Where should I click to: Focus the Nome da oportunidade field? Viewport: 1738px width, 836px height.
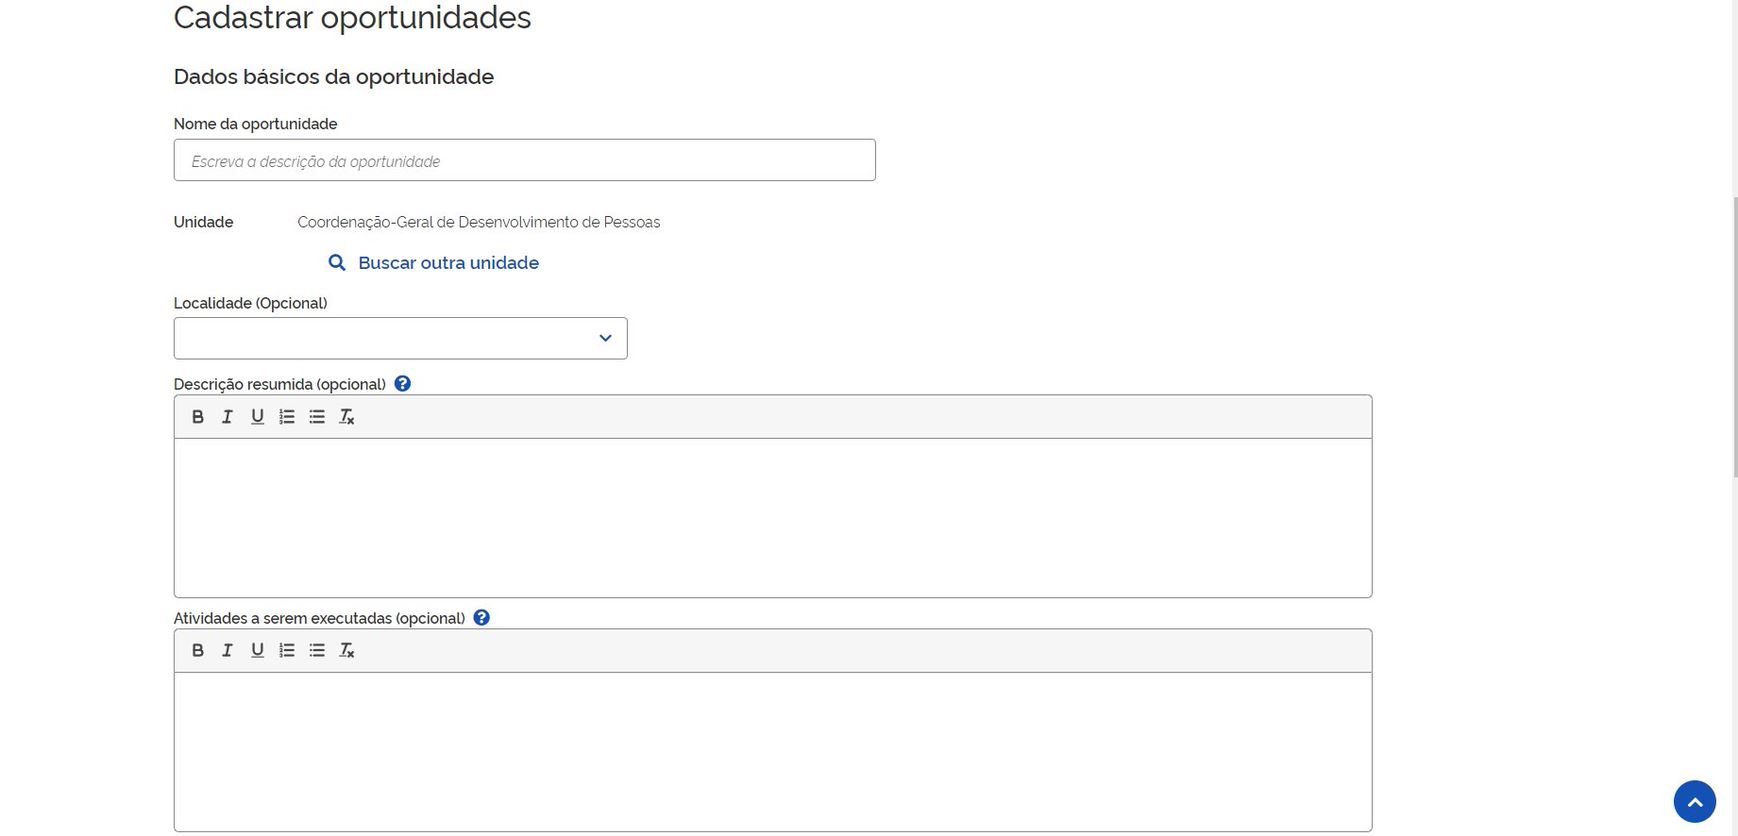(524, 161)
